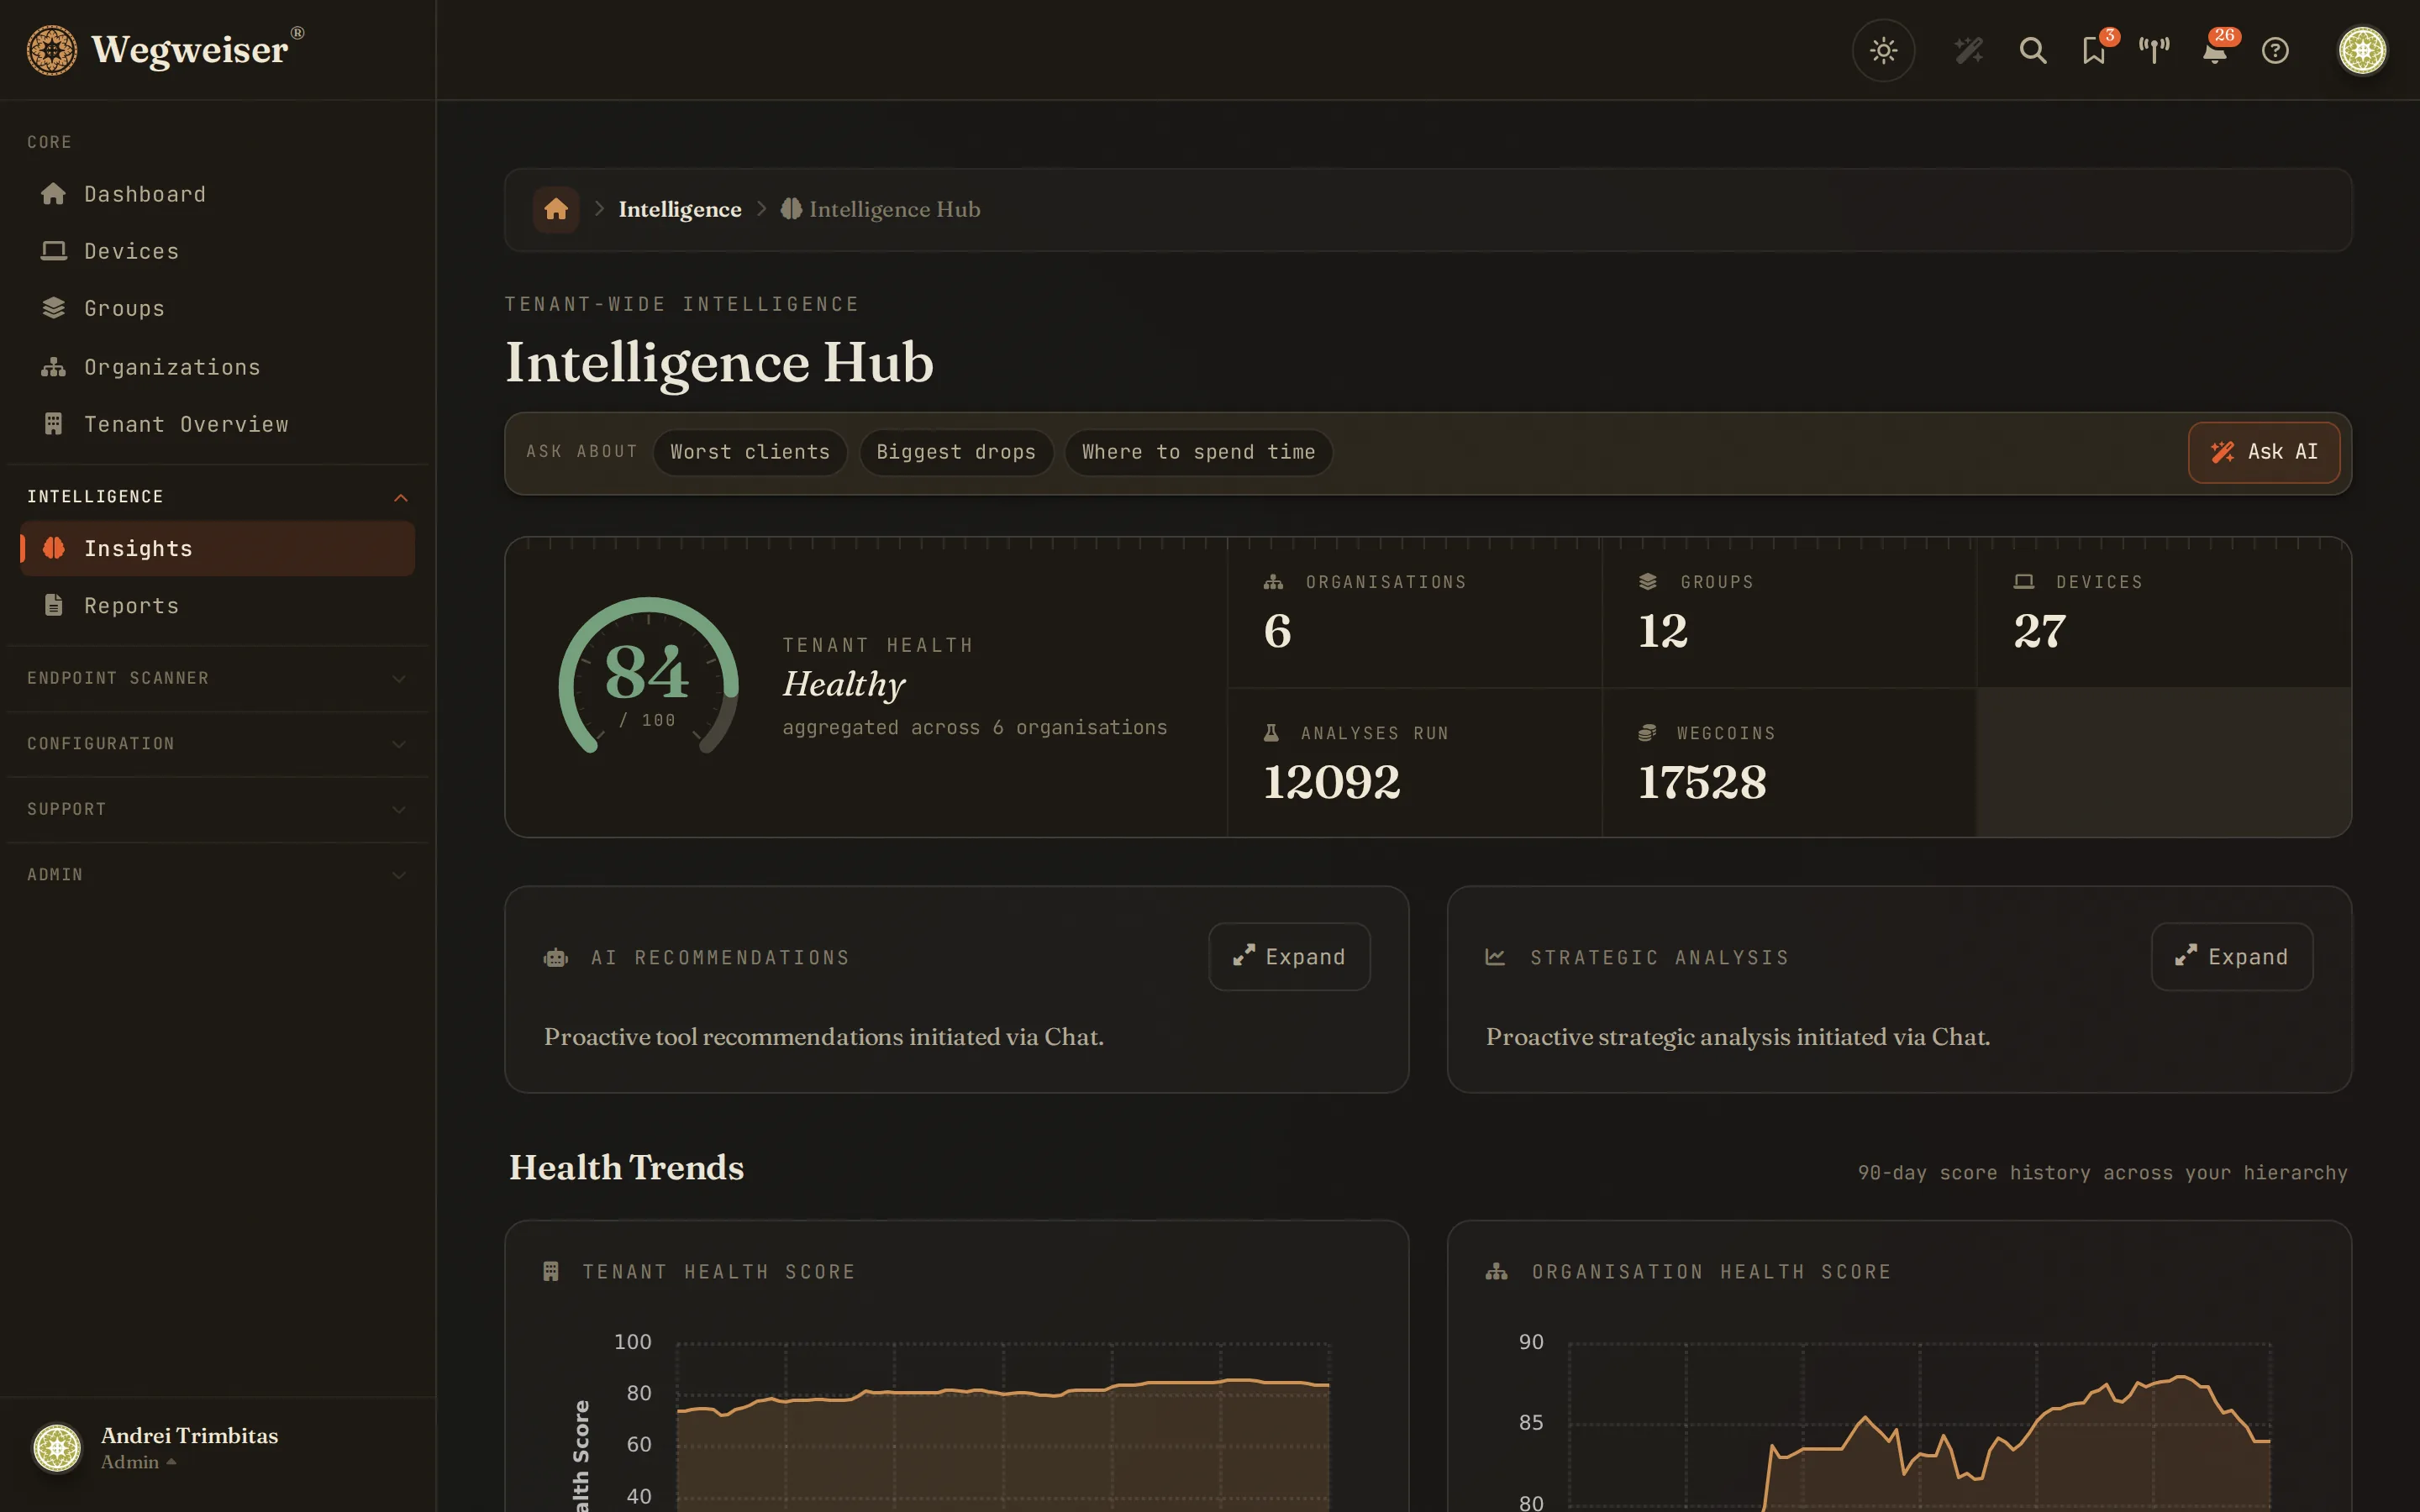Click the Groups layers icon in sidebar
The height and width of the screenshot is (1512, 2420).
point(54,308)
